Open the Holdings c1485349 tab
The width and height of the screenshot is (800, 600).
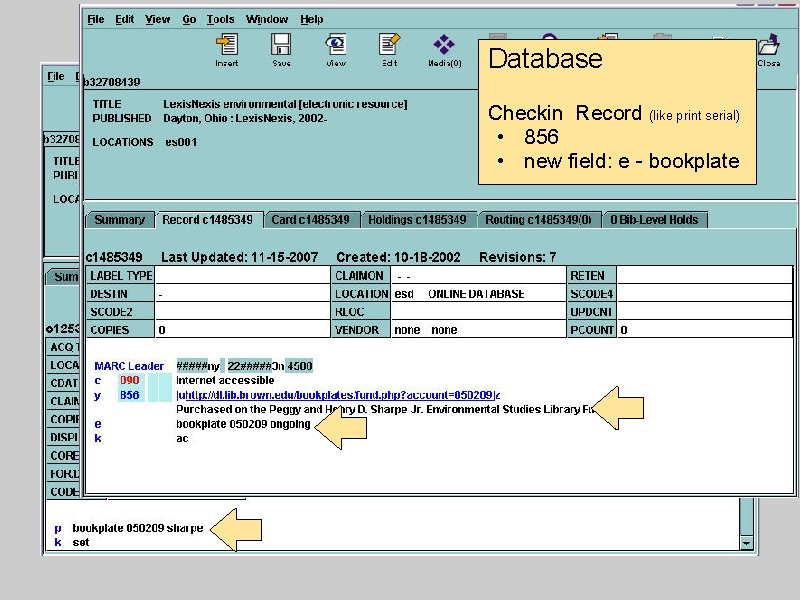click(x=417, y=220)
